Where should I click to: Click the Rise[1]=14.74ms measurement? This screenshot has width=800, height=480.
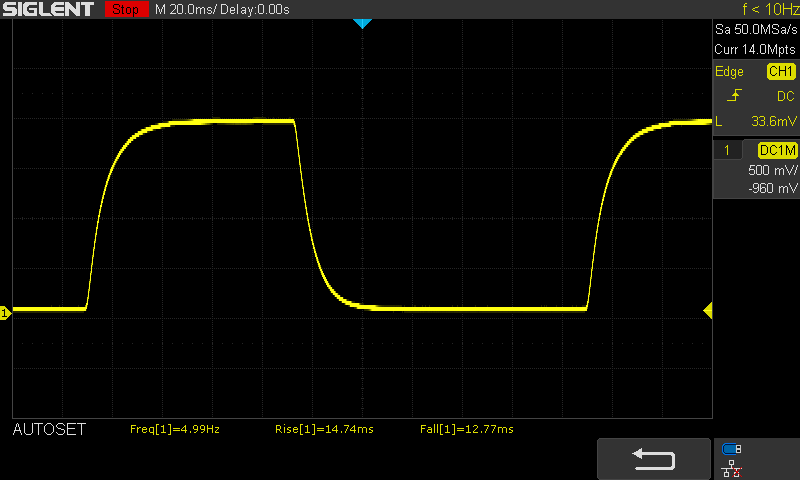click(324, 429)
